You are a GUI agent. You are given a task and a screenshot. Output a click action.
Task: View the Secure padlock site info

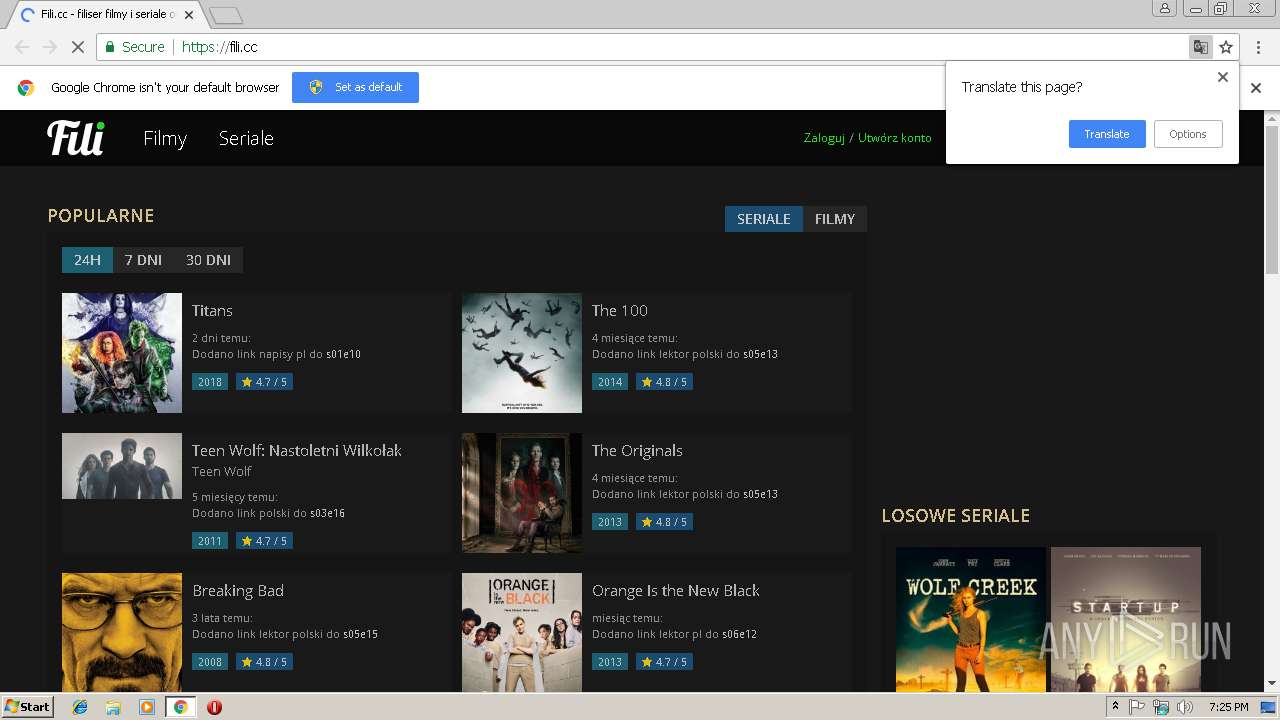point(135,47)
